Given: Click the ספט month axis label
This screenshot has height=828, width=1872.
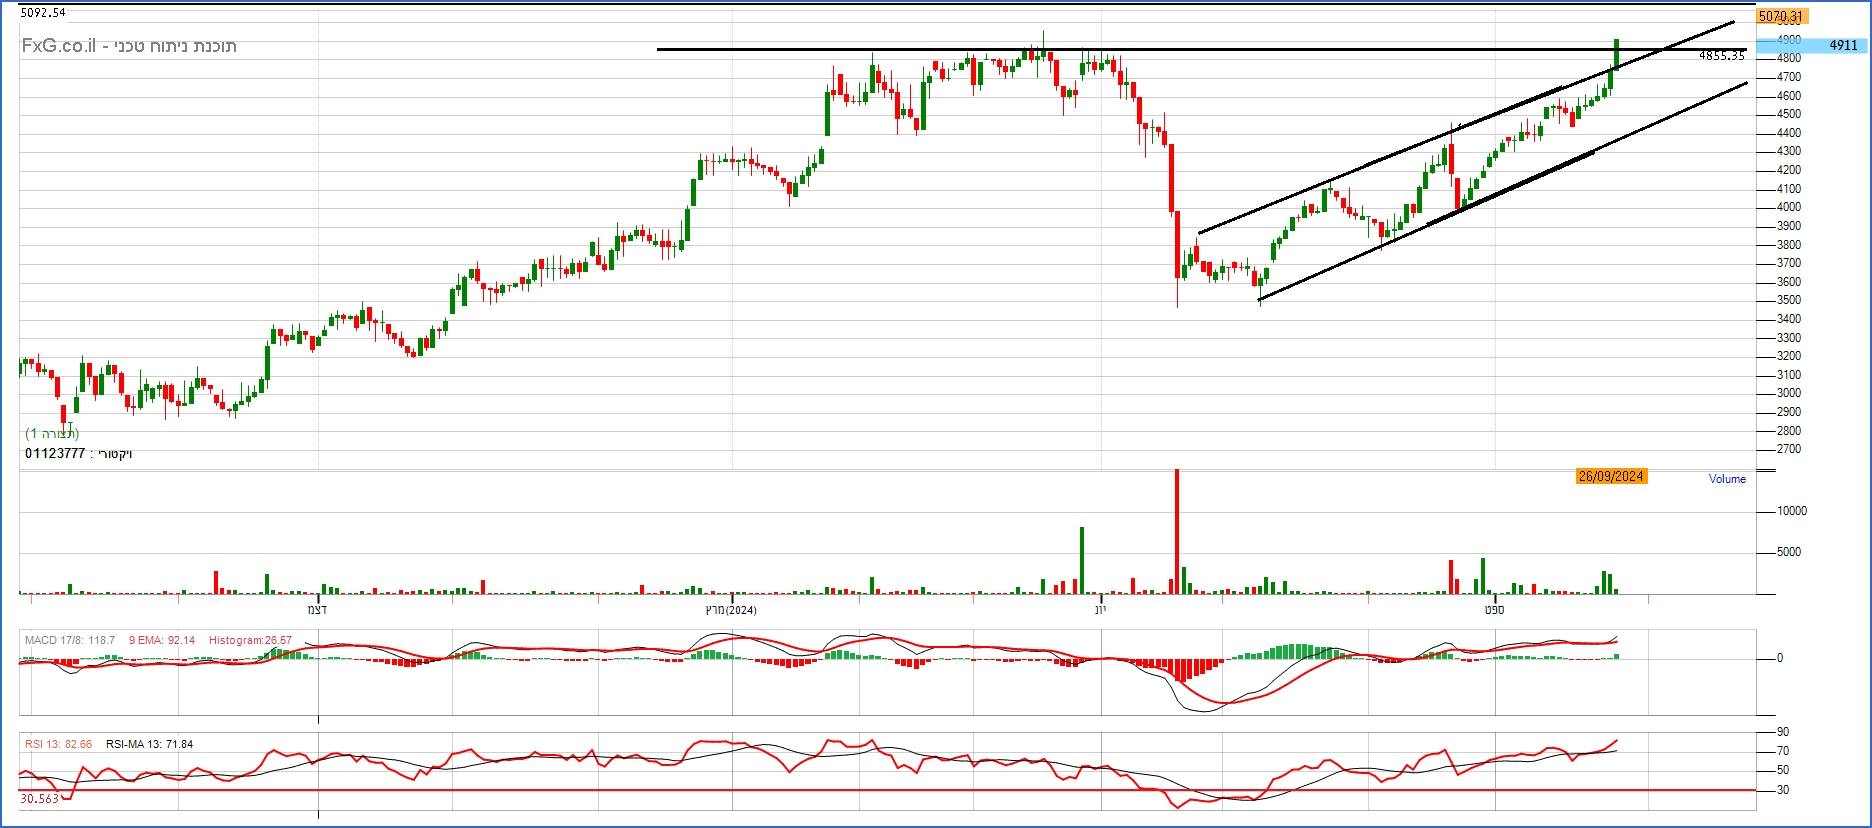Looking at the screenshot, I should pyautogui.click(x=1494, y=609).
